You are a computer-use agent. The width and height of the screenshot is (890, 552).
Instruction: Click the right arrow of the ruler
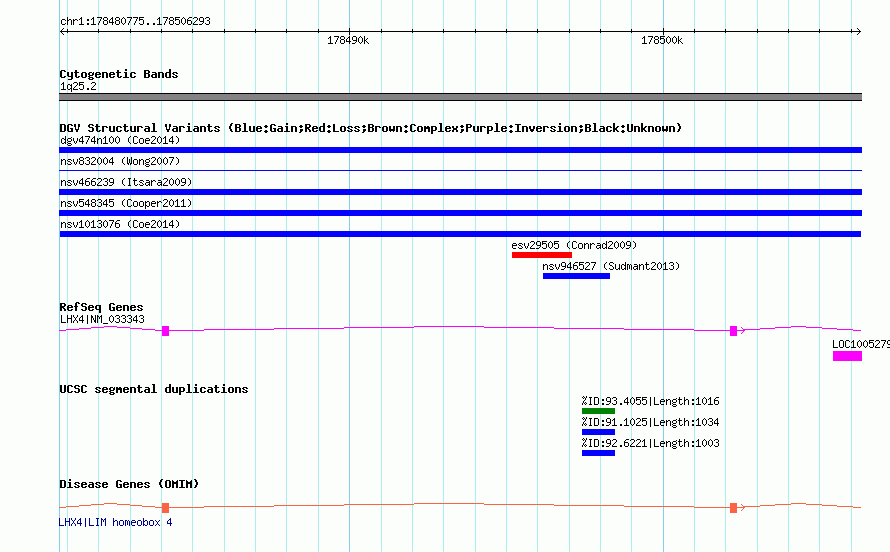pyautogui.click(x=858, y=32)
